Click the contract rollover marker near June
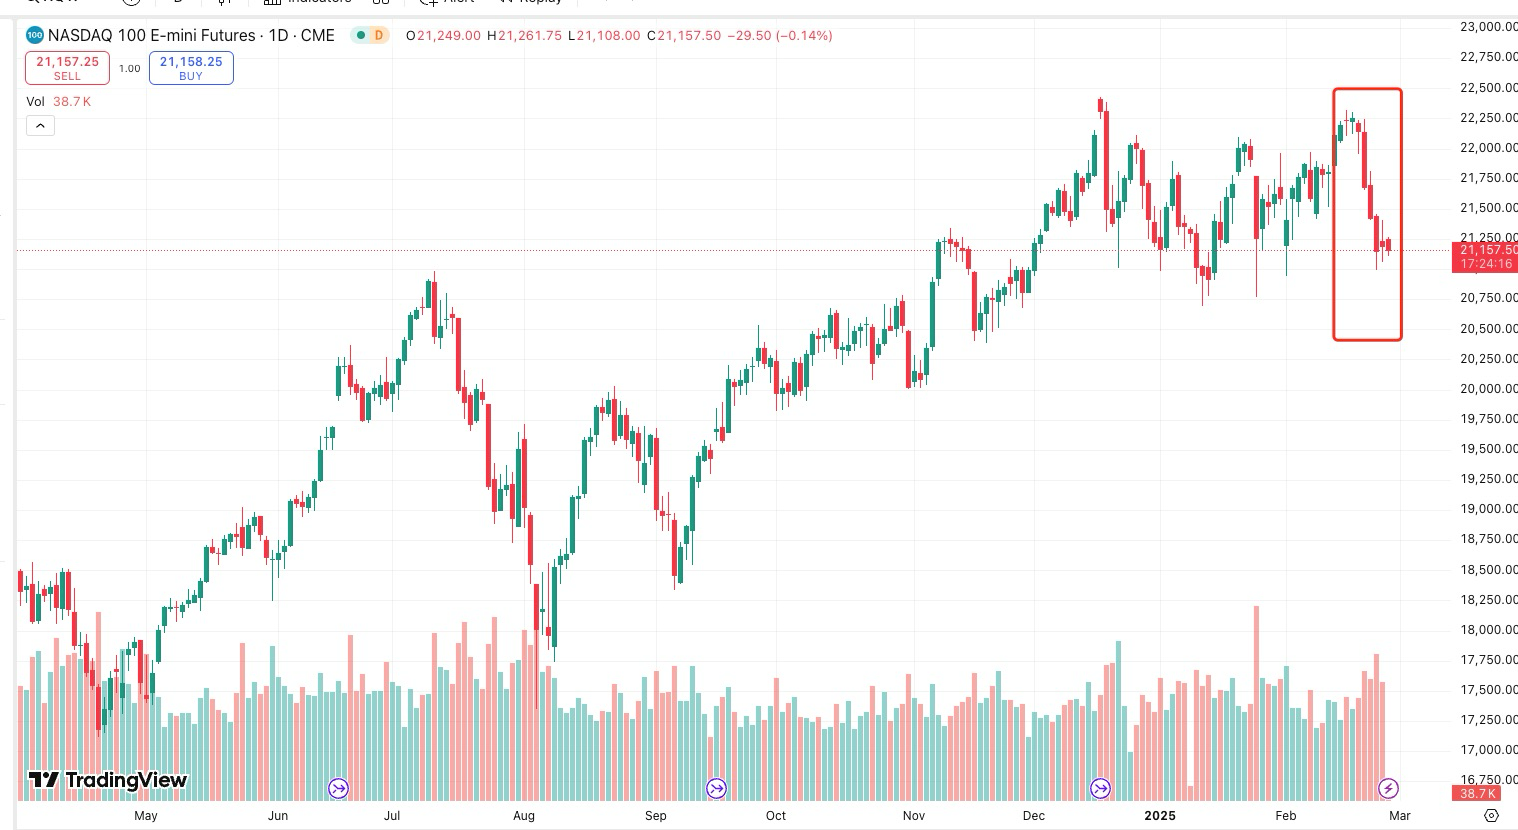 [x=338, y=789]
